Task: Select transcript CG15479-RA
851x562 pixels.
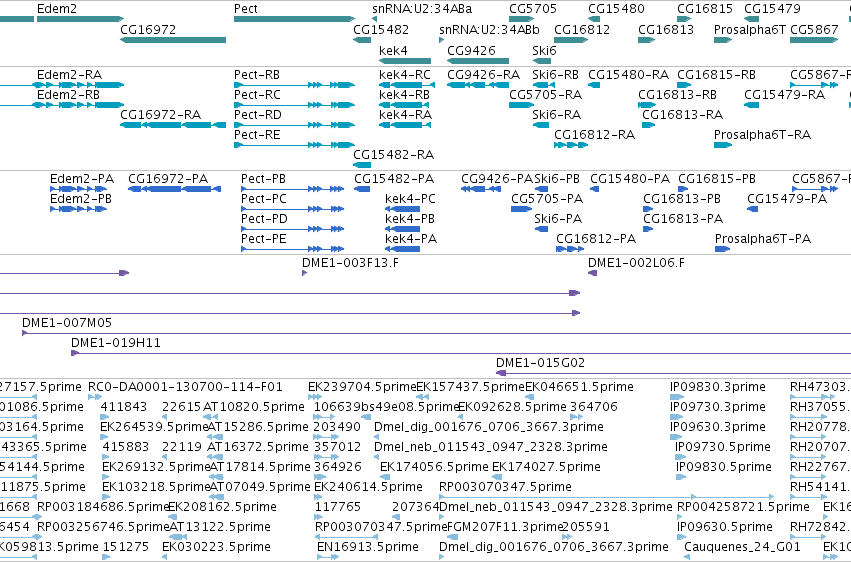Action: 752,105
